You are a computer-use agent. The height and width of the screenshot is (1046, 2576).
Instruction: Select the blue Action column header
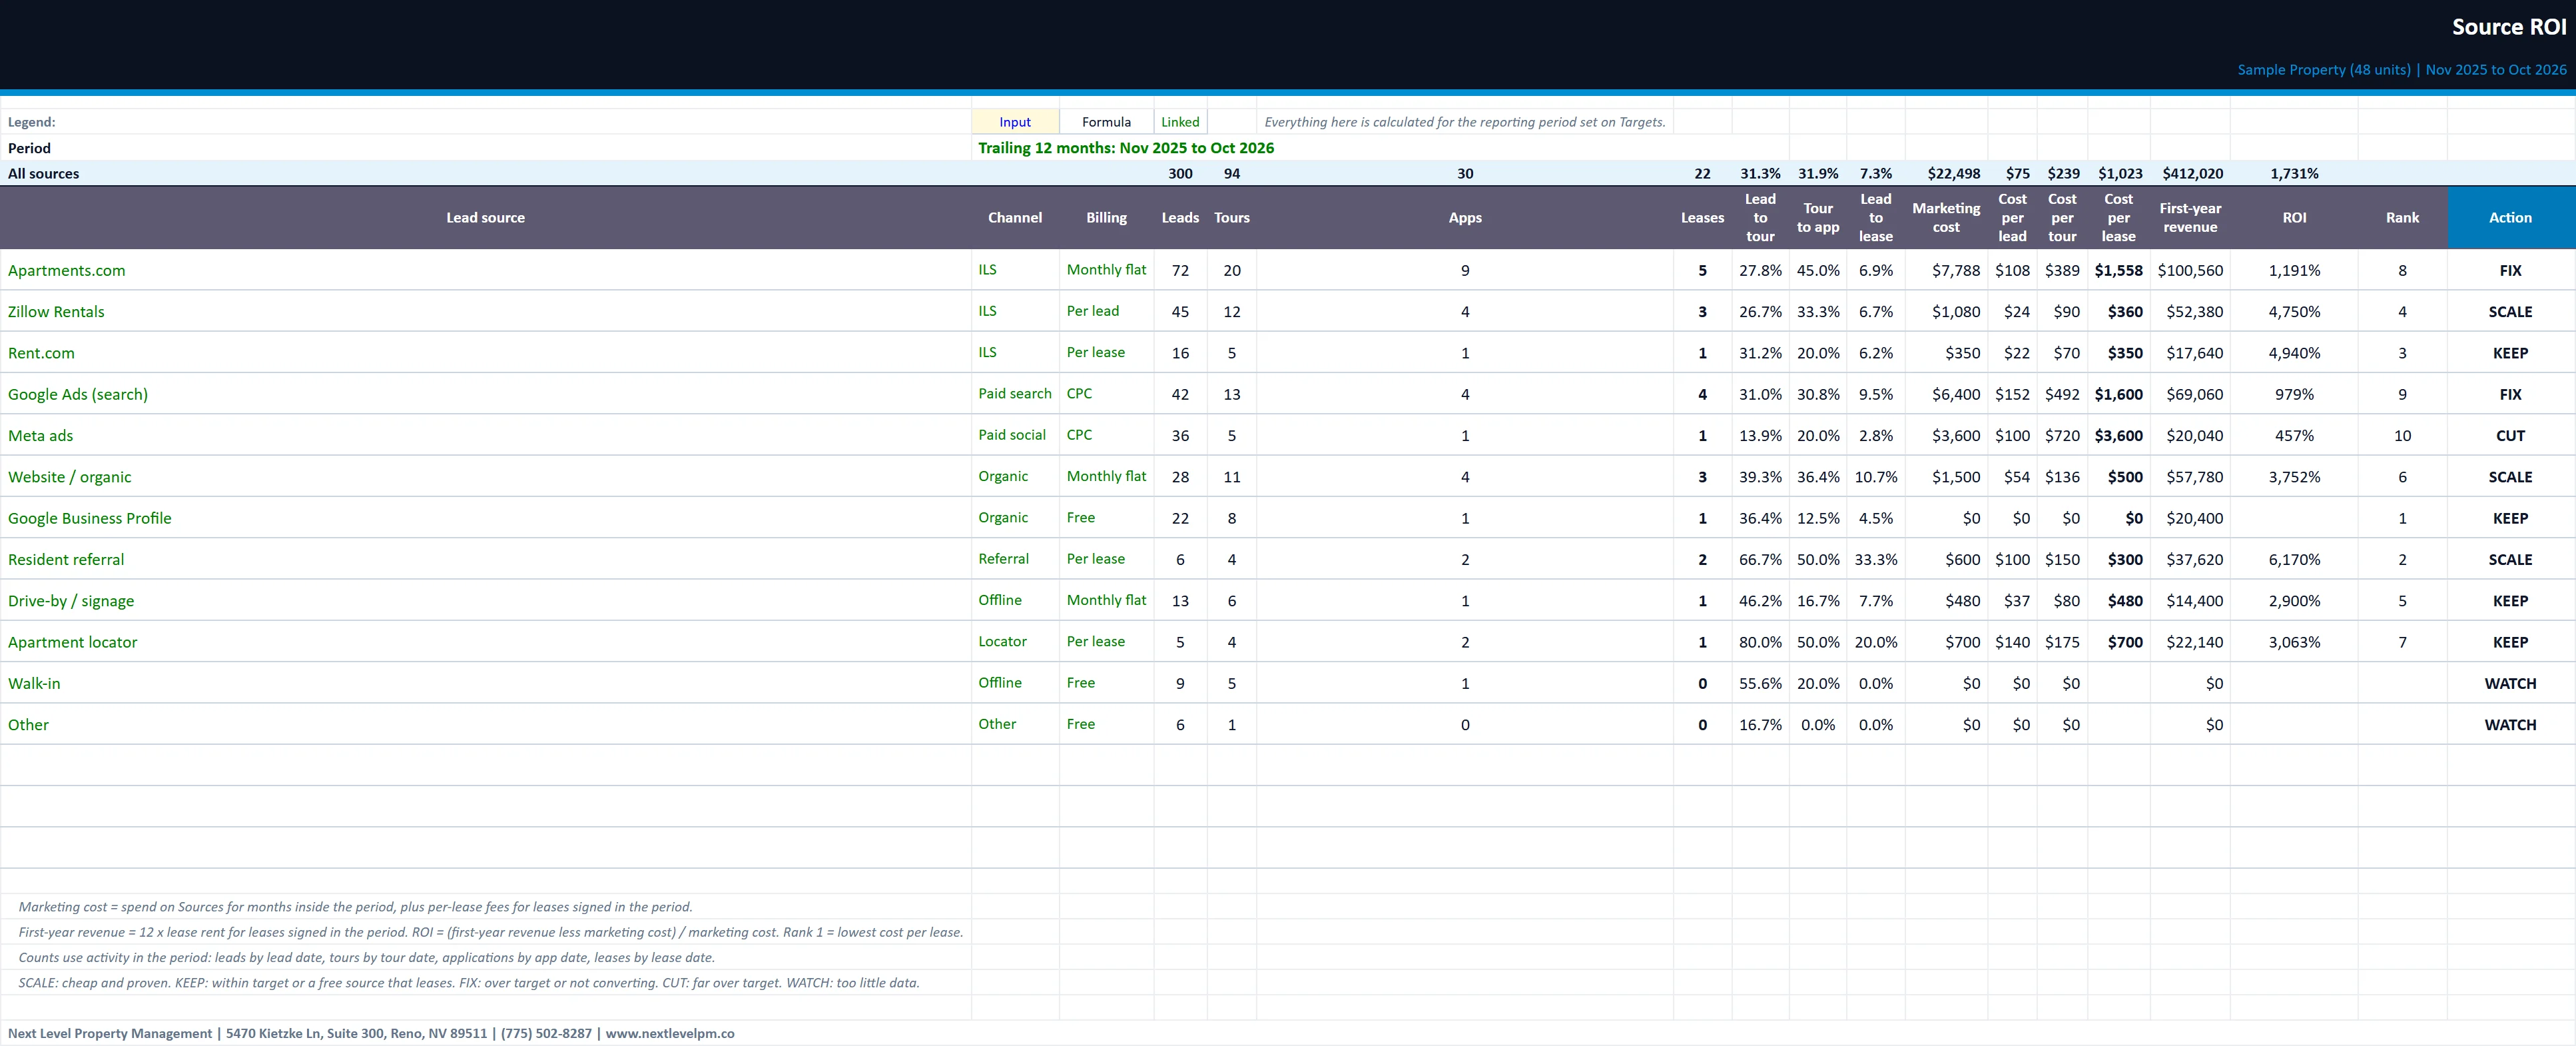click(2511, 217)
